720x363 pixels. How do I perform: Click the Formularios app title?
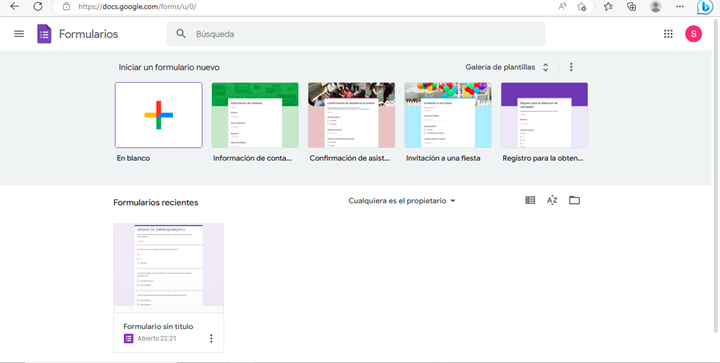[89, 34]
